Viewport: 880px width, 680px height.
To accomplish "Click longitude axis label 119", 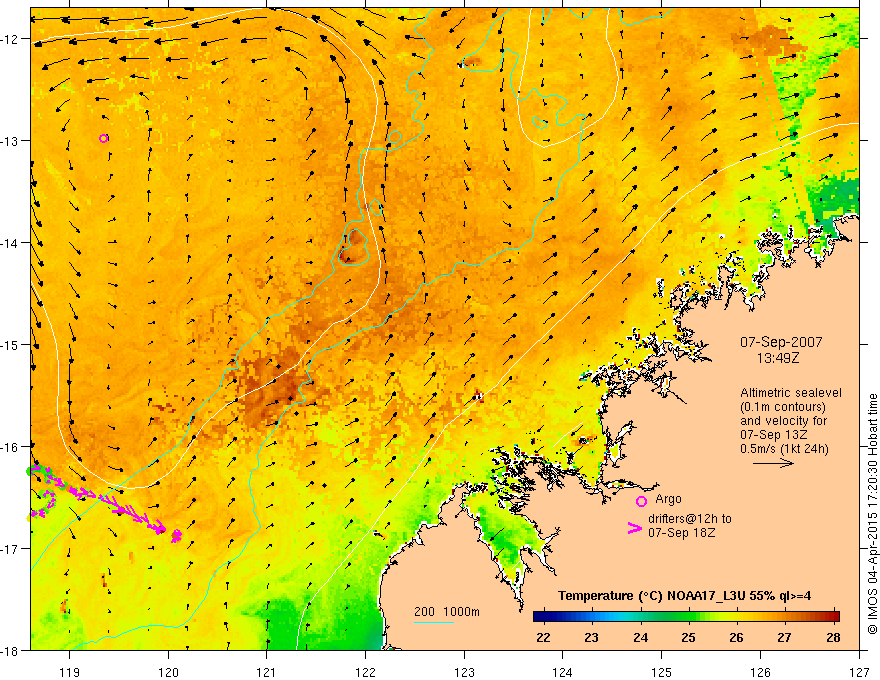I will [70, 672].
